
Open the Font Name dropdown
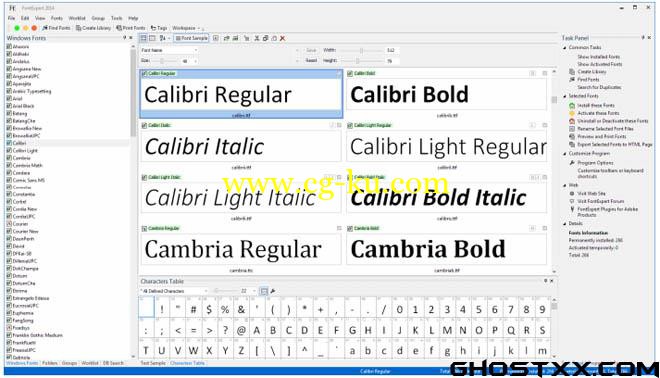click(x=169, y=50)
